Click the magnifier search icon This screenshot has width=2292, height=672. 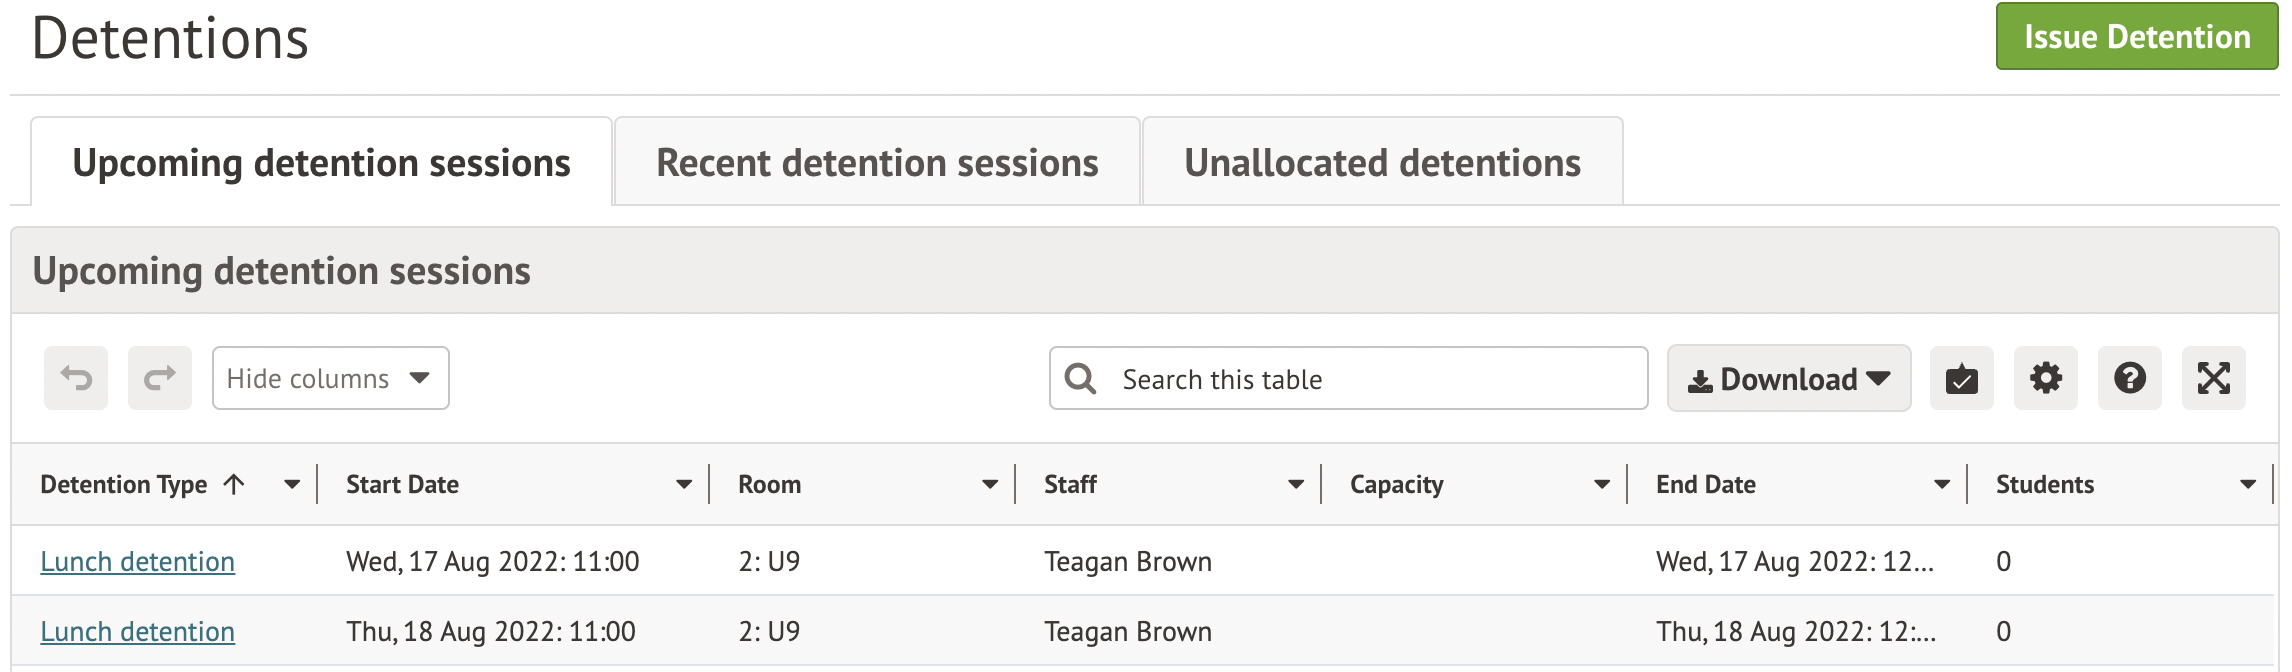click(x=1080, y=379)
